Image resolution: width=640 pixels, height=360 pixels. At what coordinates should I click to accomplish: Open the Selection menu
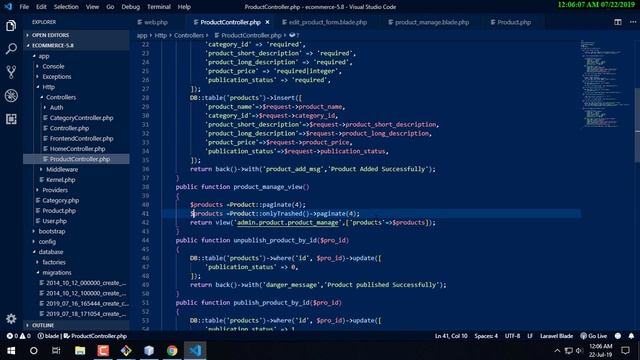(x=66, y=7)
